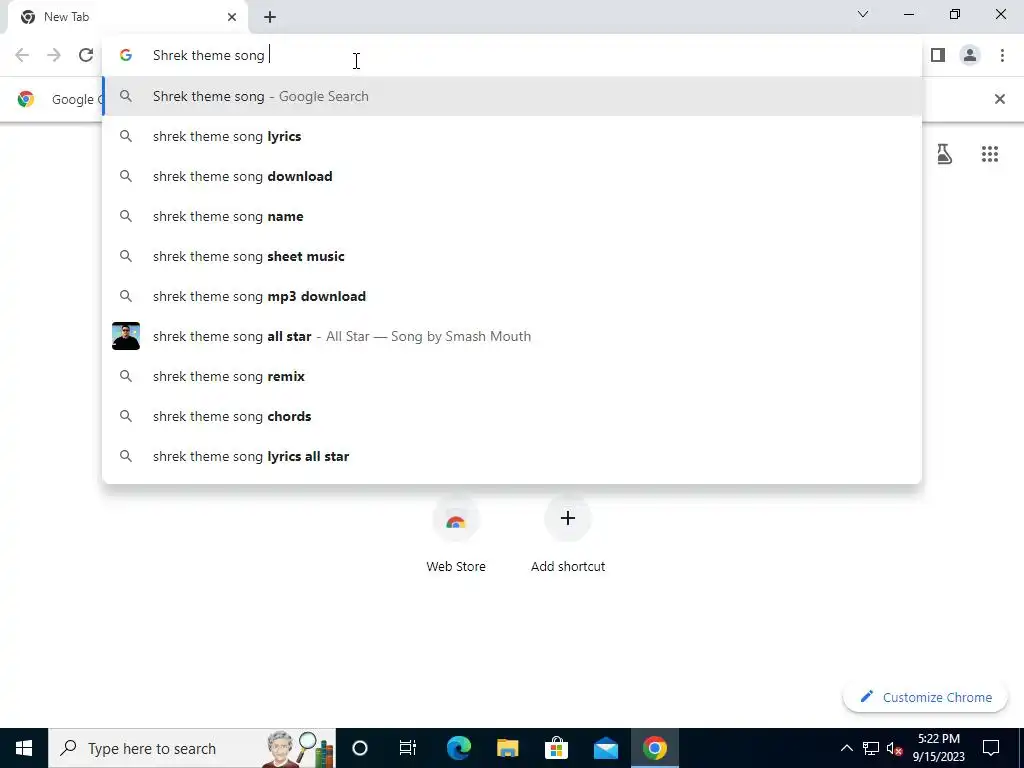Select 'Shrek theme song - Google Search' suggestion
Image resolution: width=1024 pixels, height=768 pixels.
coord(512,97)
